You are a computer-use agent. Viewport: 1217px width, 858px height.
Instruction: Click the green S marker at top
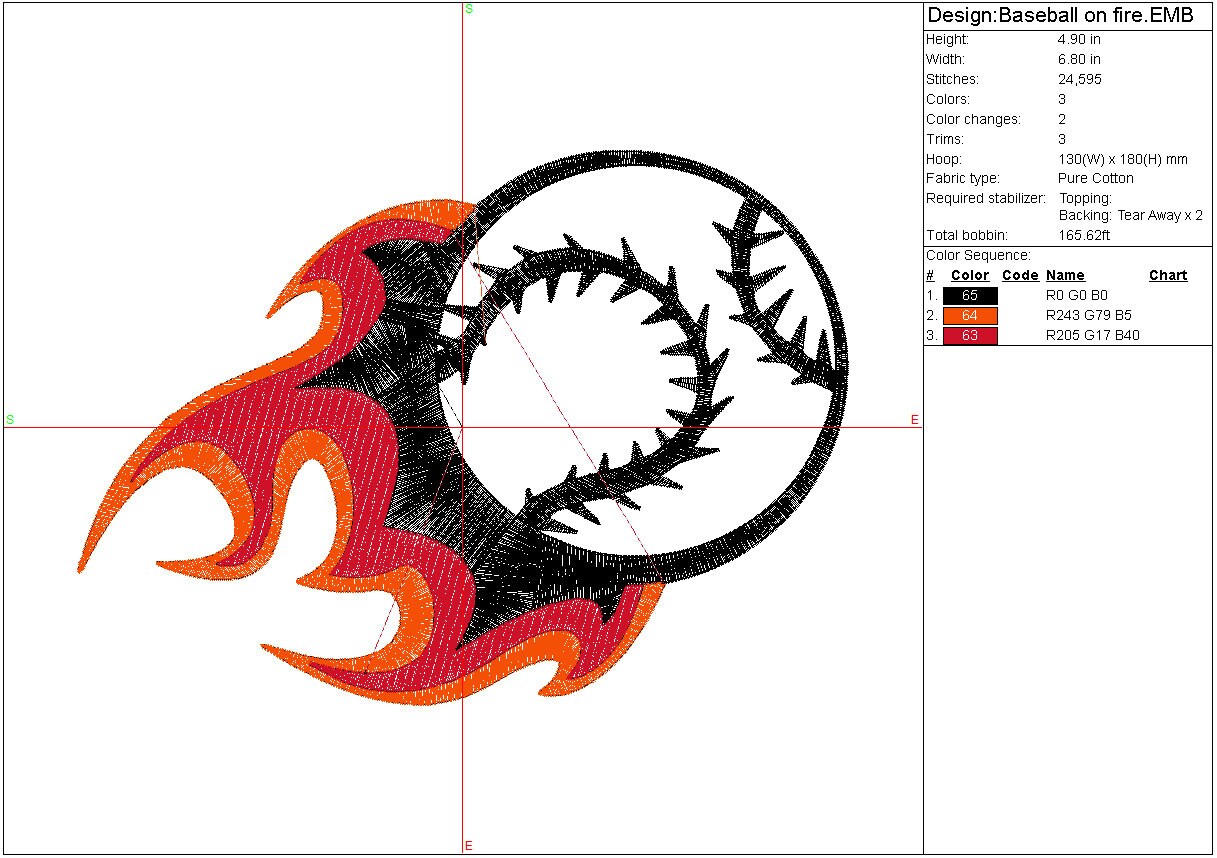pyautogui.click(x=469, y=9)
